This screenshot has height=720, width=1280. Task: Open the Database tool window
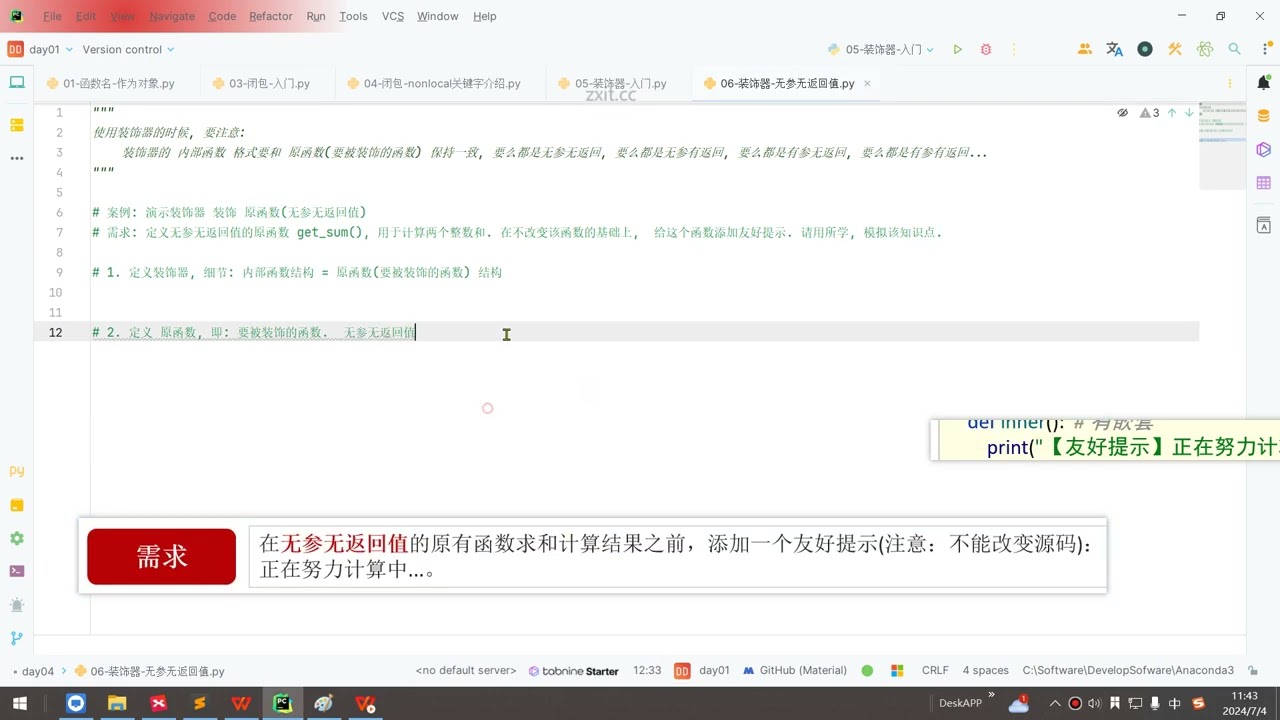pyautogui.click(x=1263, y=116)
